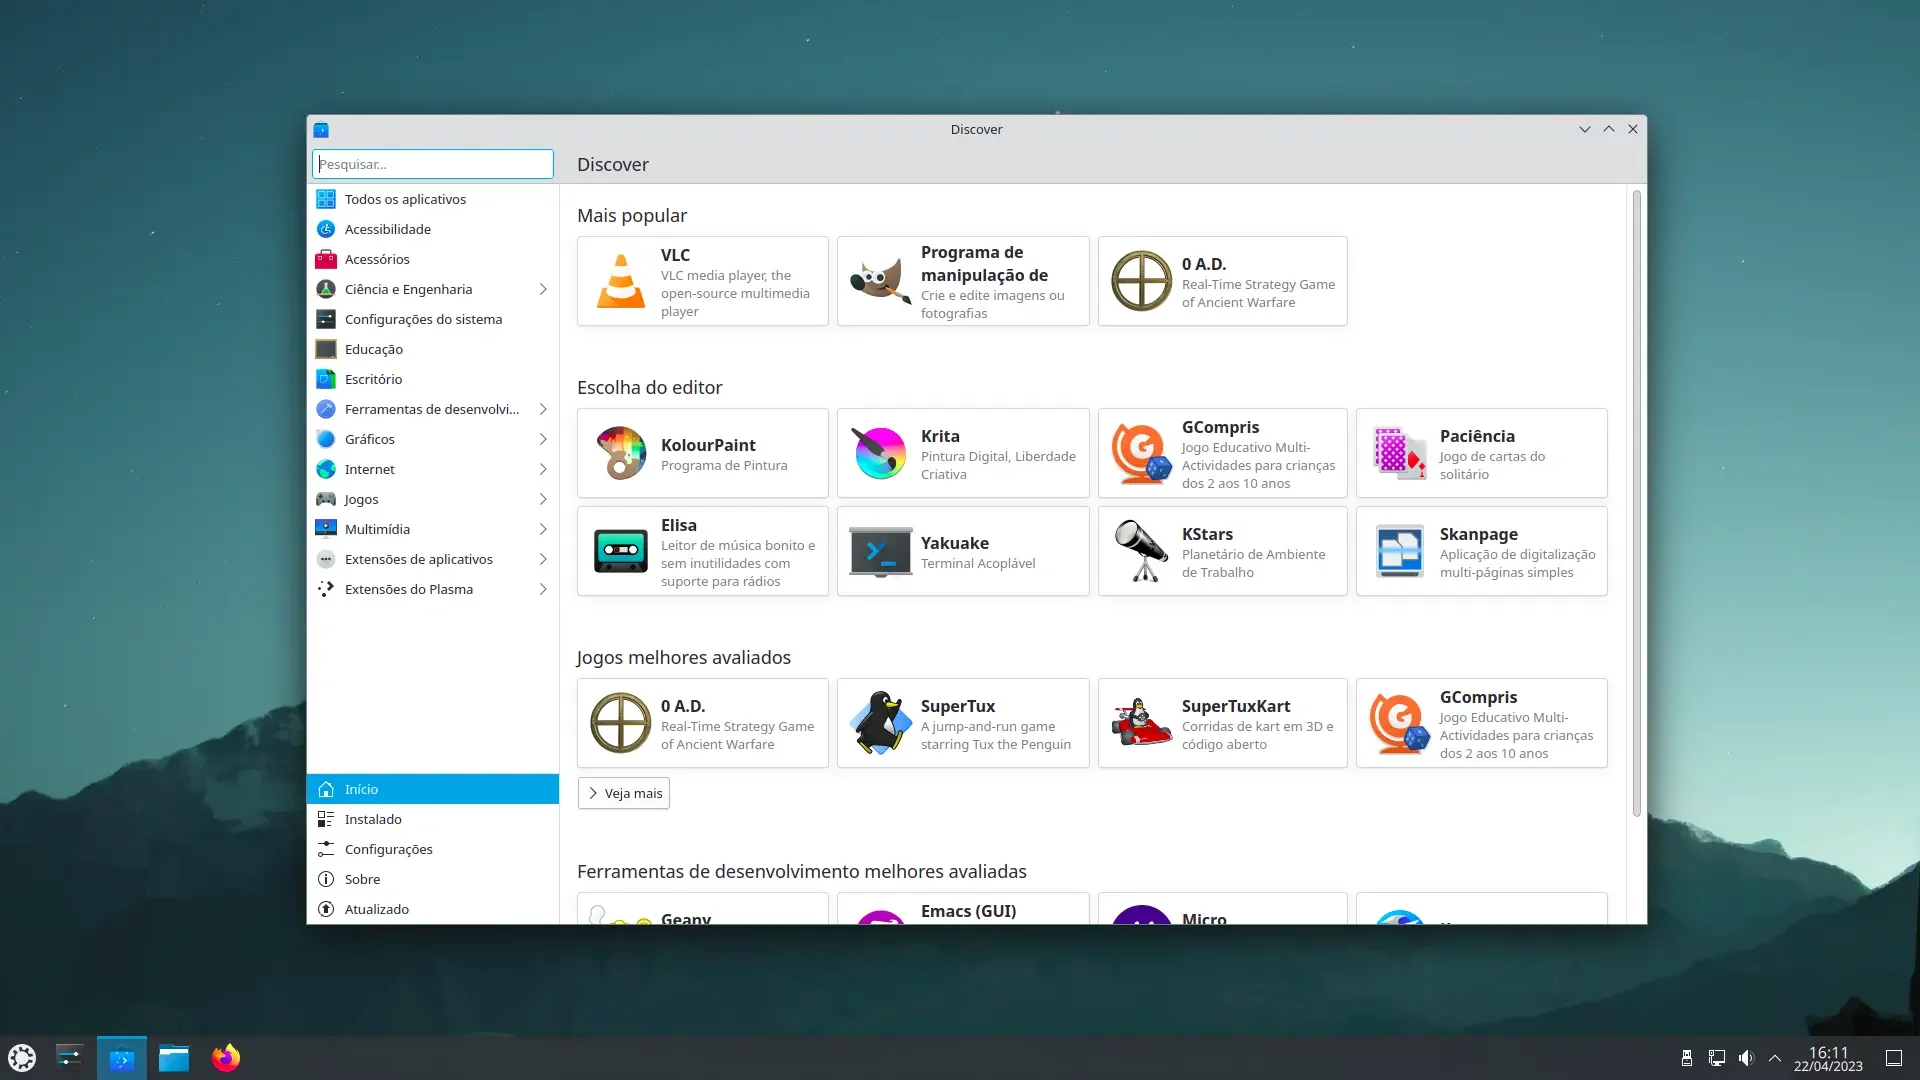This screenshot has height=1080, width=1920.
Task: Click GCompris icon in Escolha do editor
Action: click(x=1141, y=453)
